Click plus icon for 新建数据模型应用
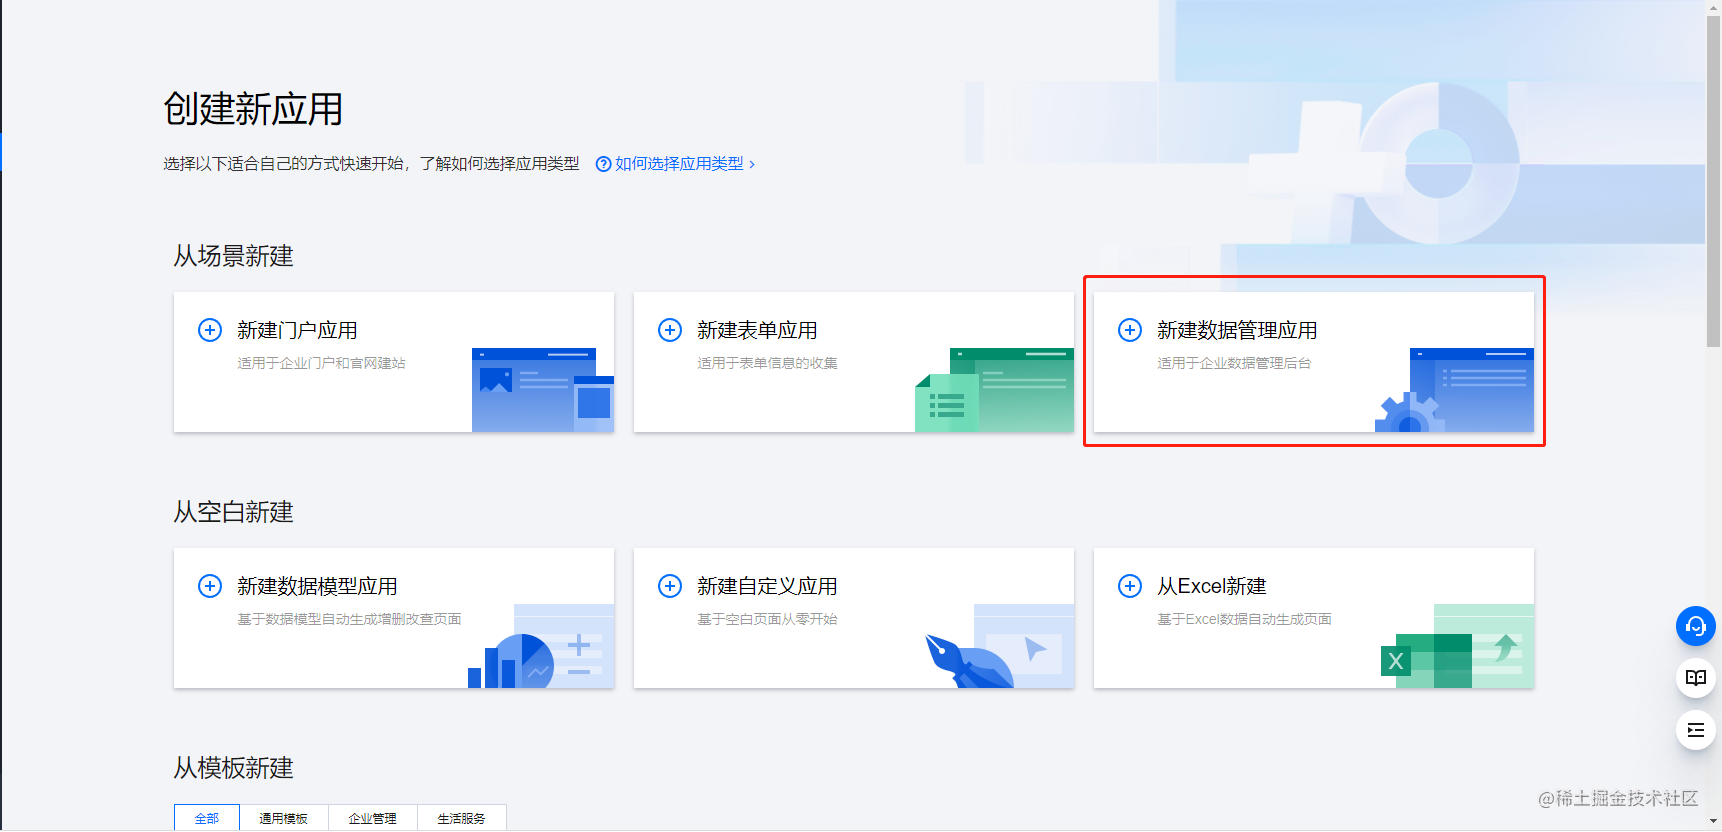The image size is (1722, 832). (x=210, y=586)
